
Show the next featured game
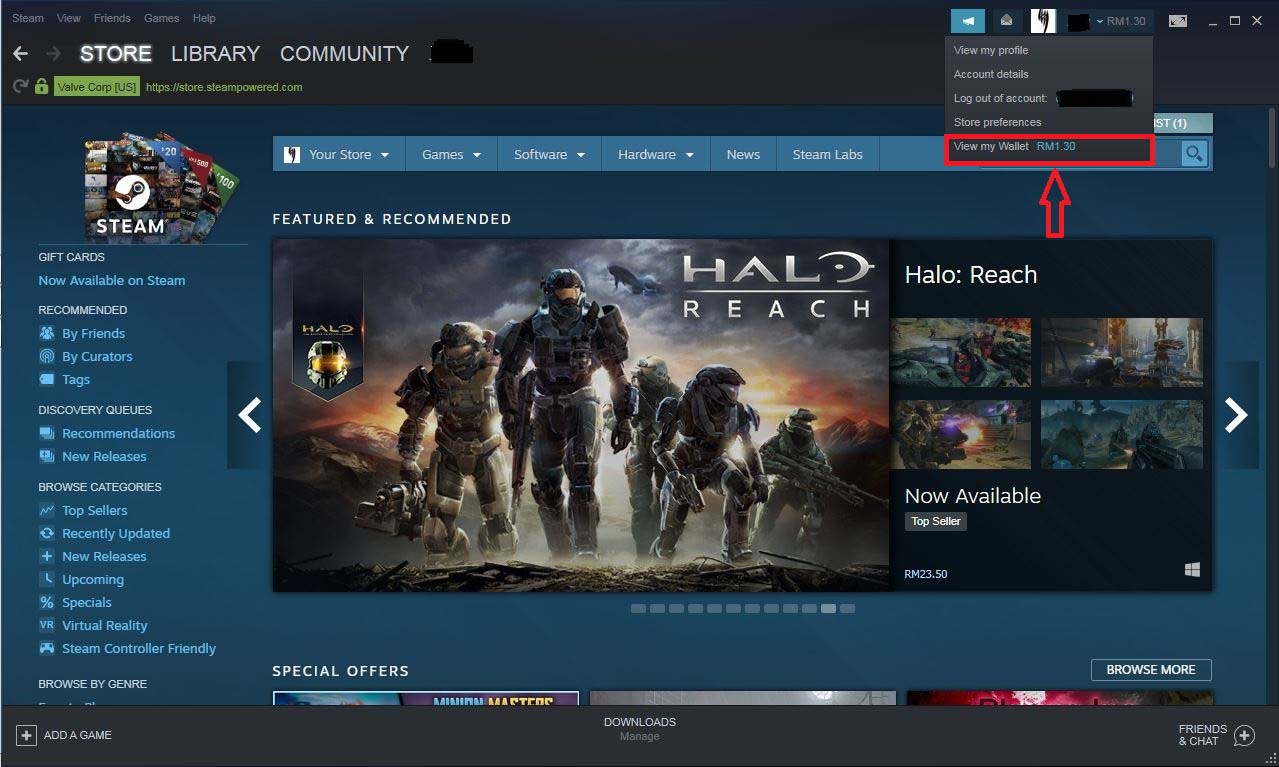[x=1236, y=415]
